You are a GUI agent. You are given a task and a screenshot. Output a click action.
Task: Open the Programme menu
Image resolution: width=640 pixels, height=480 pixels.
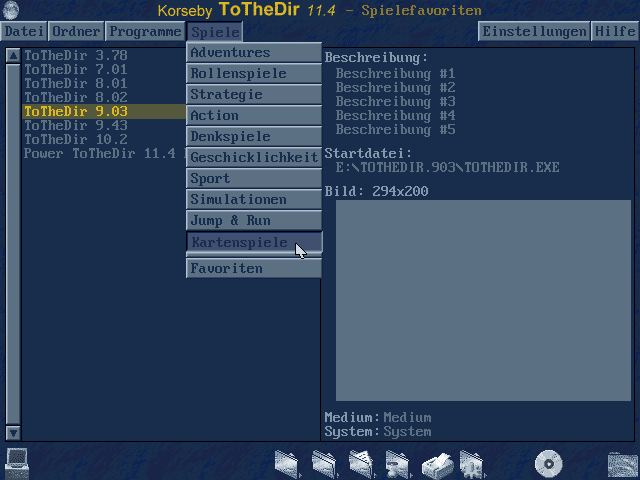[x=145, y=31]
